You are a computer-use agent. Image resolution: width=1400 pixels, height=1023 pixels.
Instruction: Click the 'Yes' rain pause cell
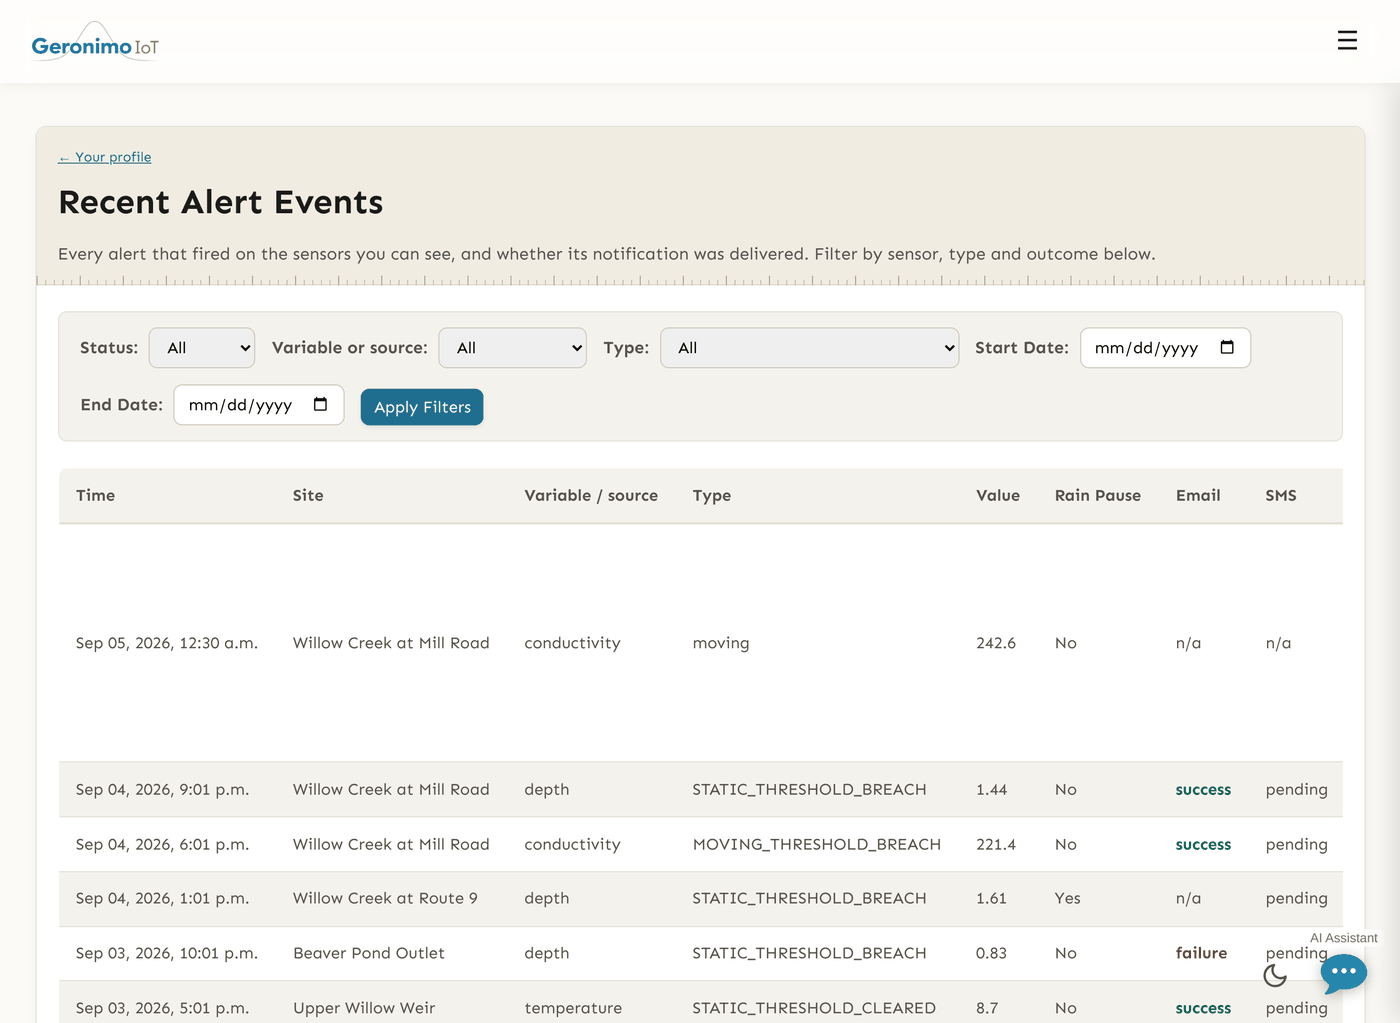1067,898
